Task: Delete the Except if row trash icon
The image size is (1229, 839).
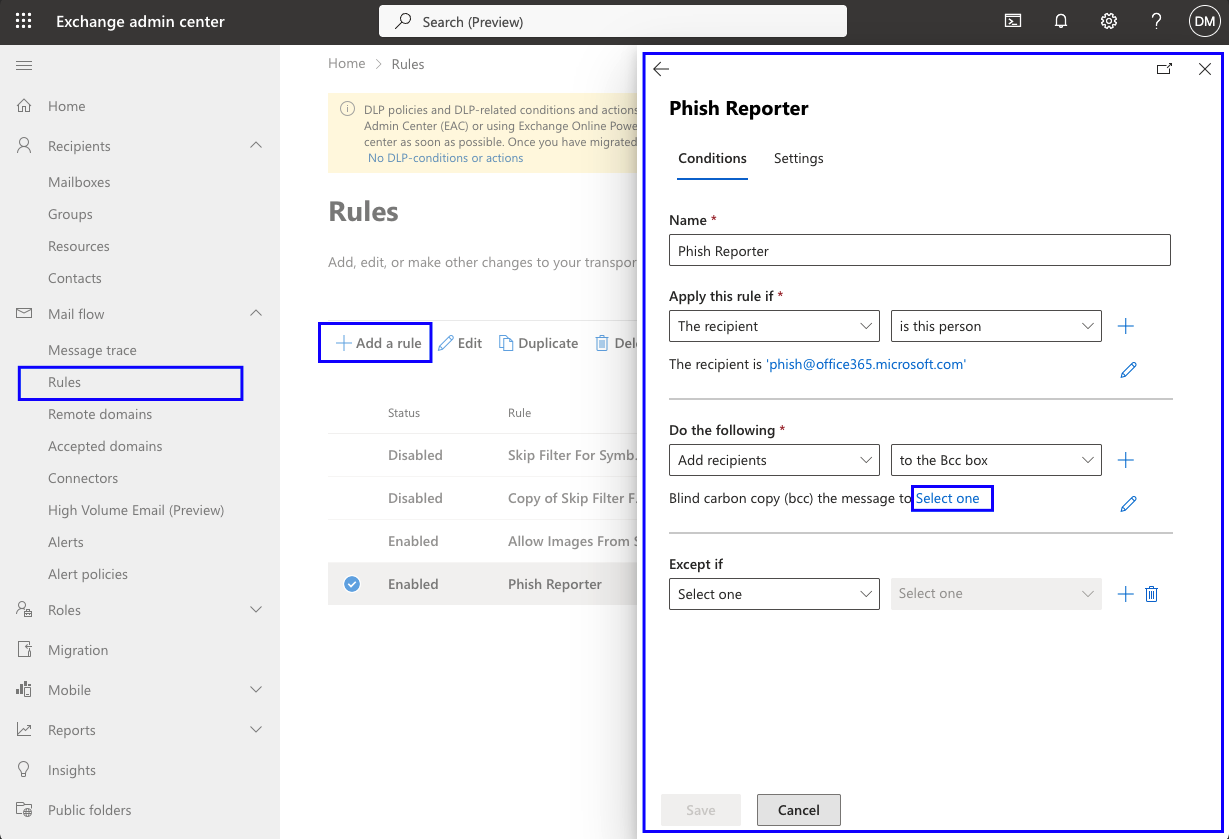Action: pyautogui.click(x=1151, y=593)
